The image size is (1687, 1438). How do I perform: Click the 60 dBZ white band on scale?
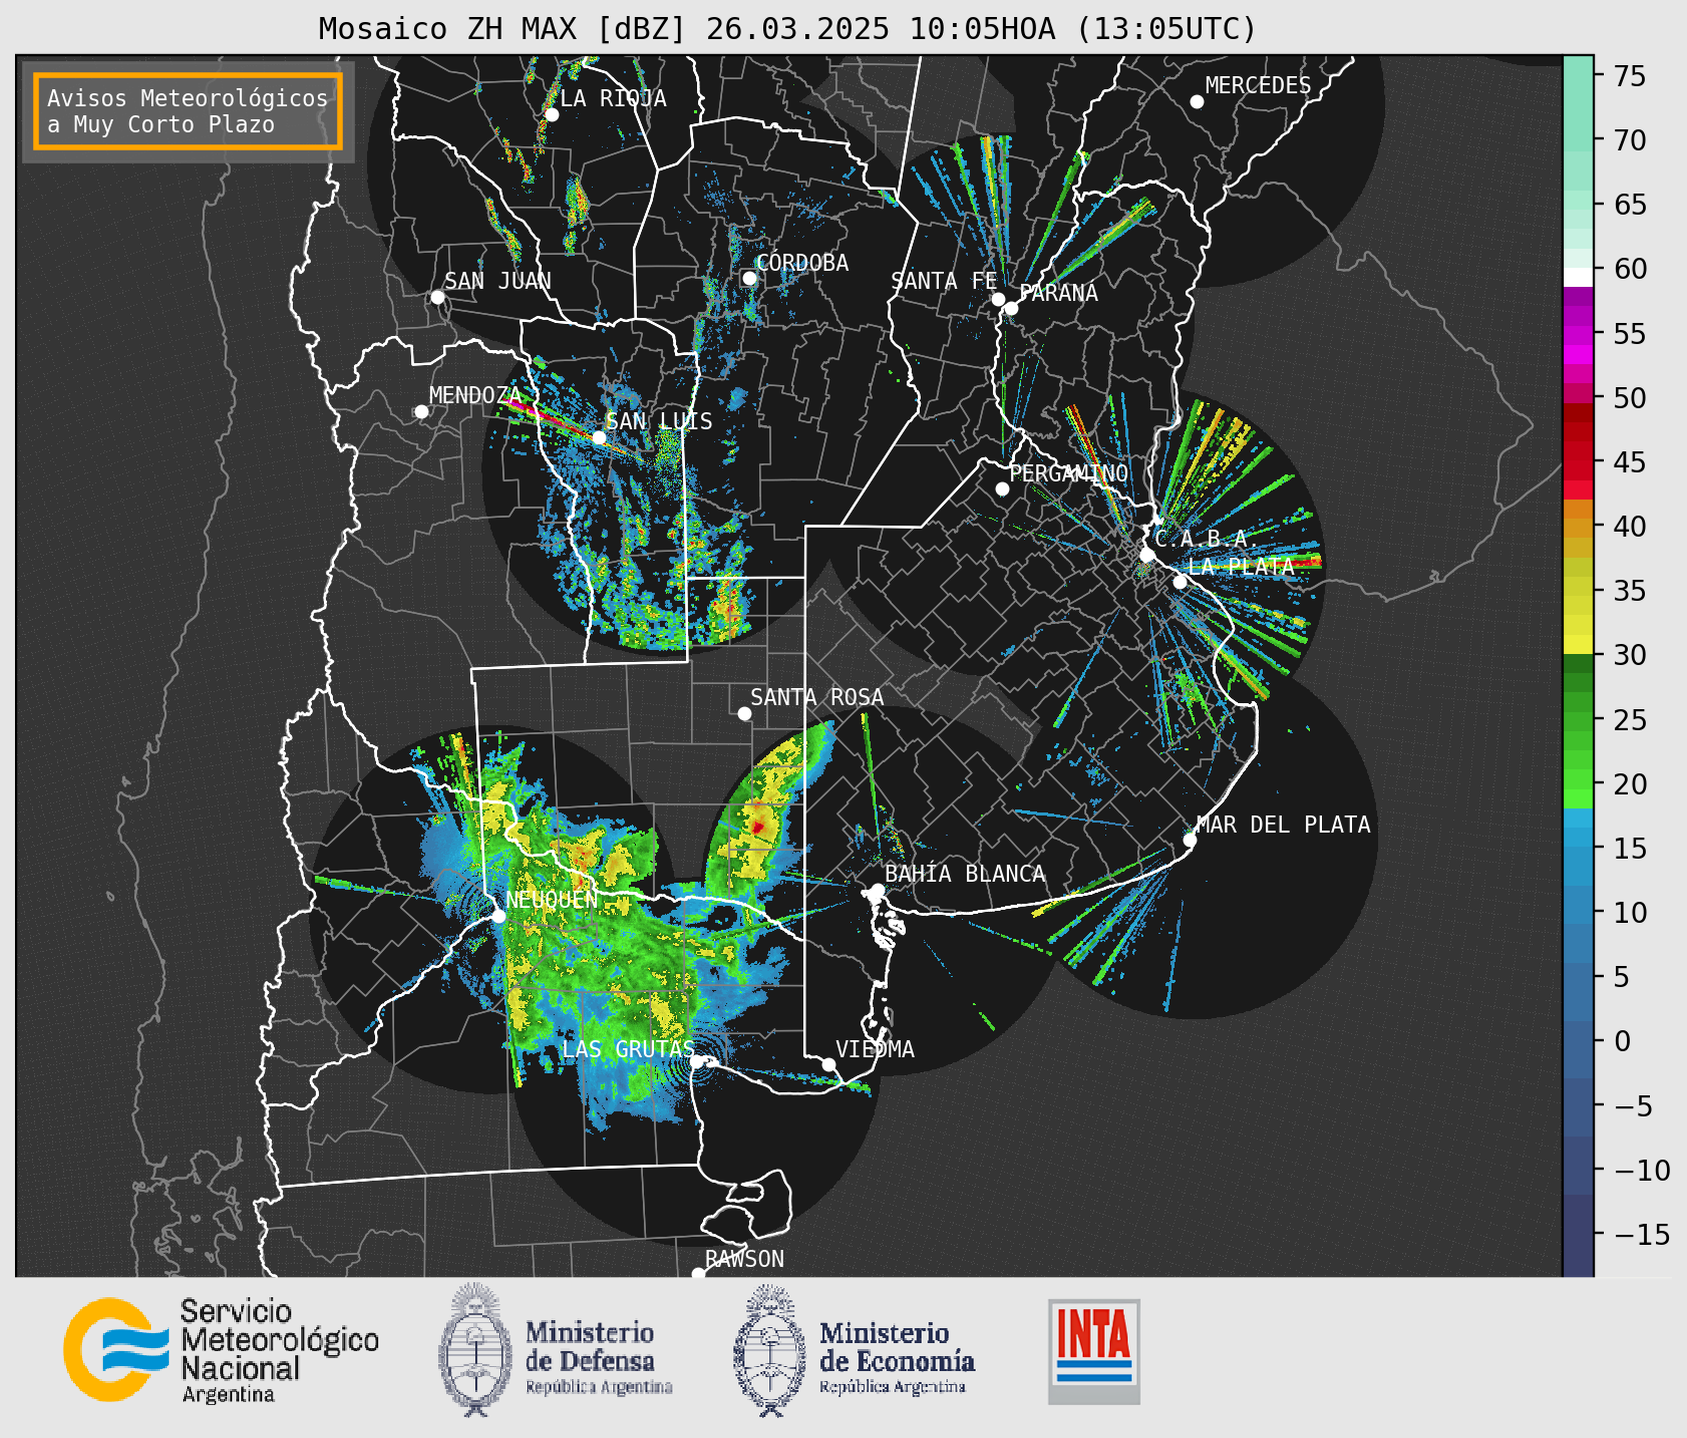point(1577,277)
